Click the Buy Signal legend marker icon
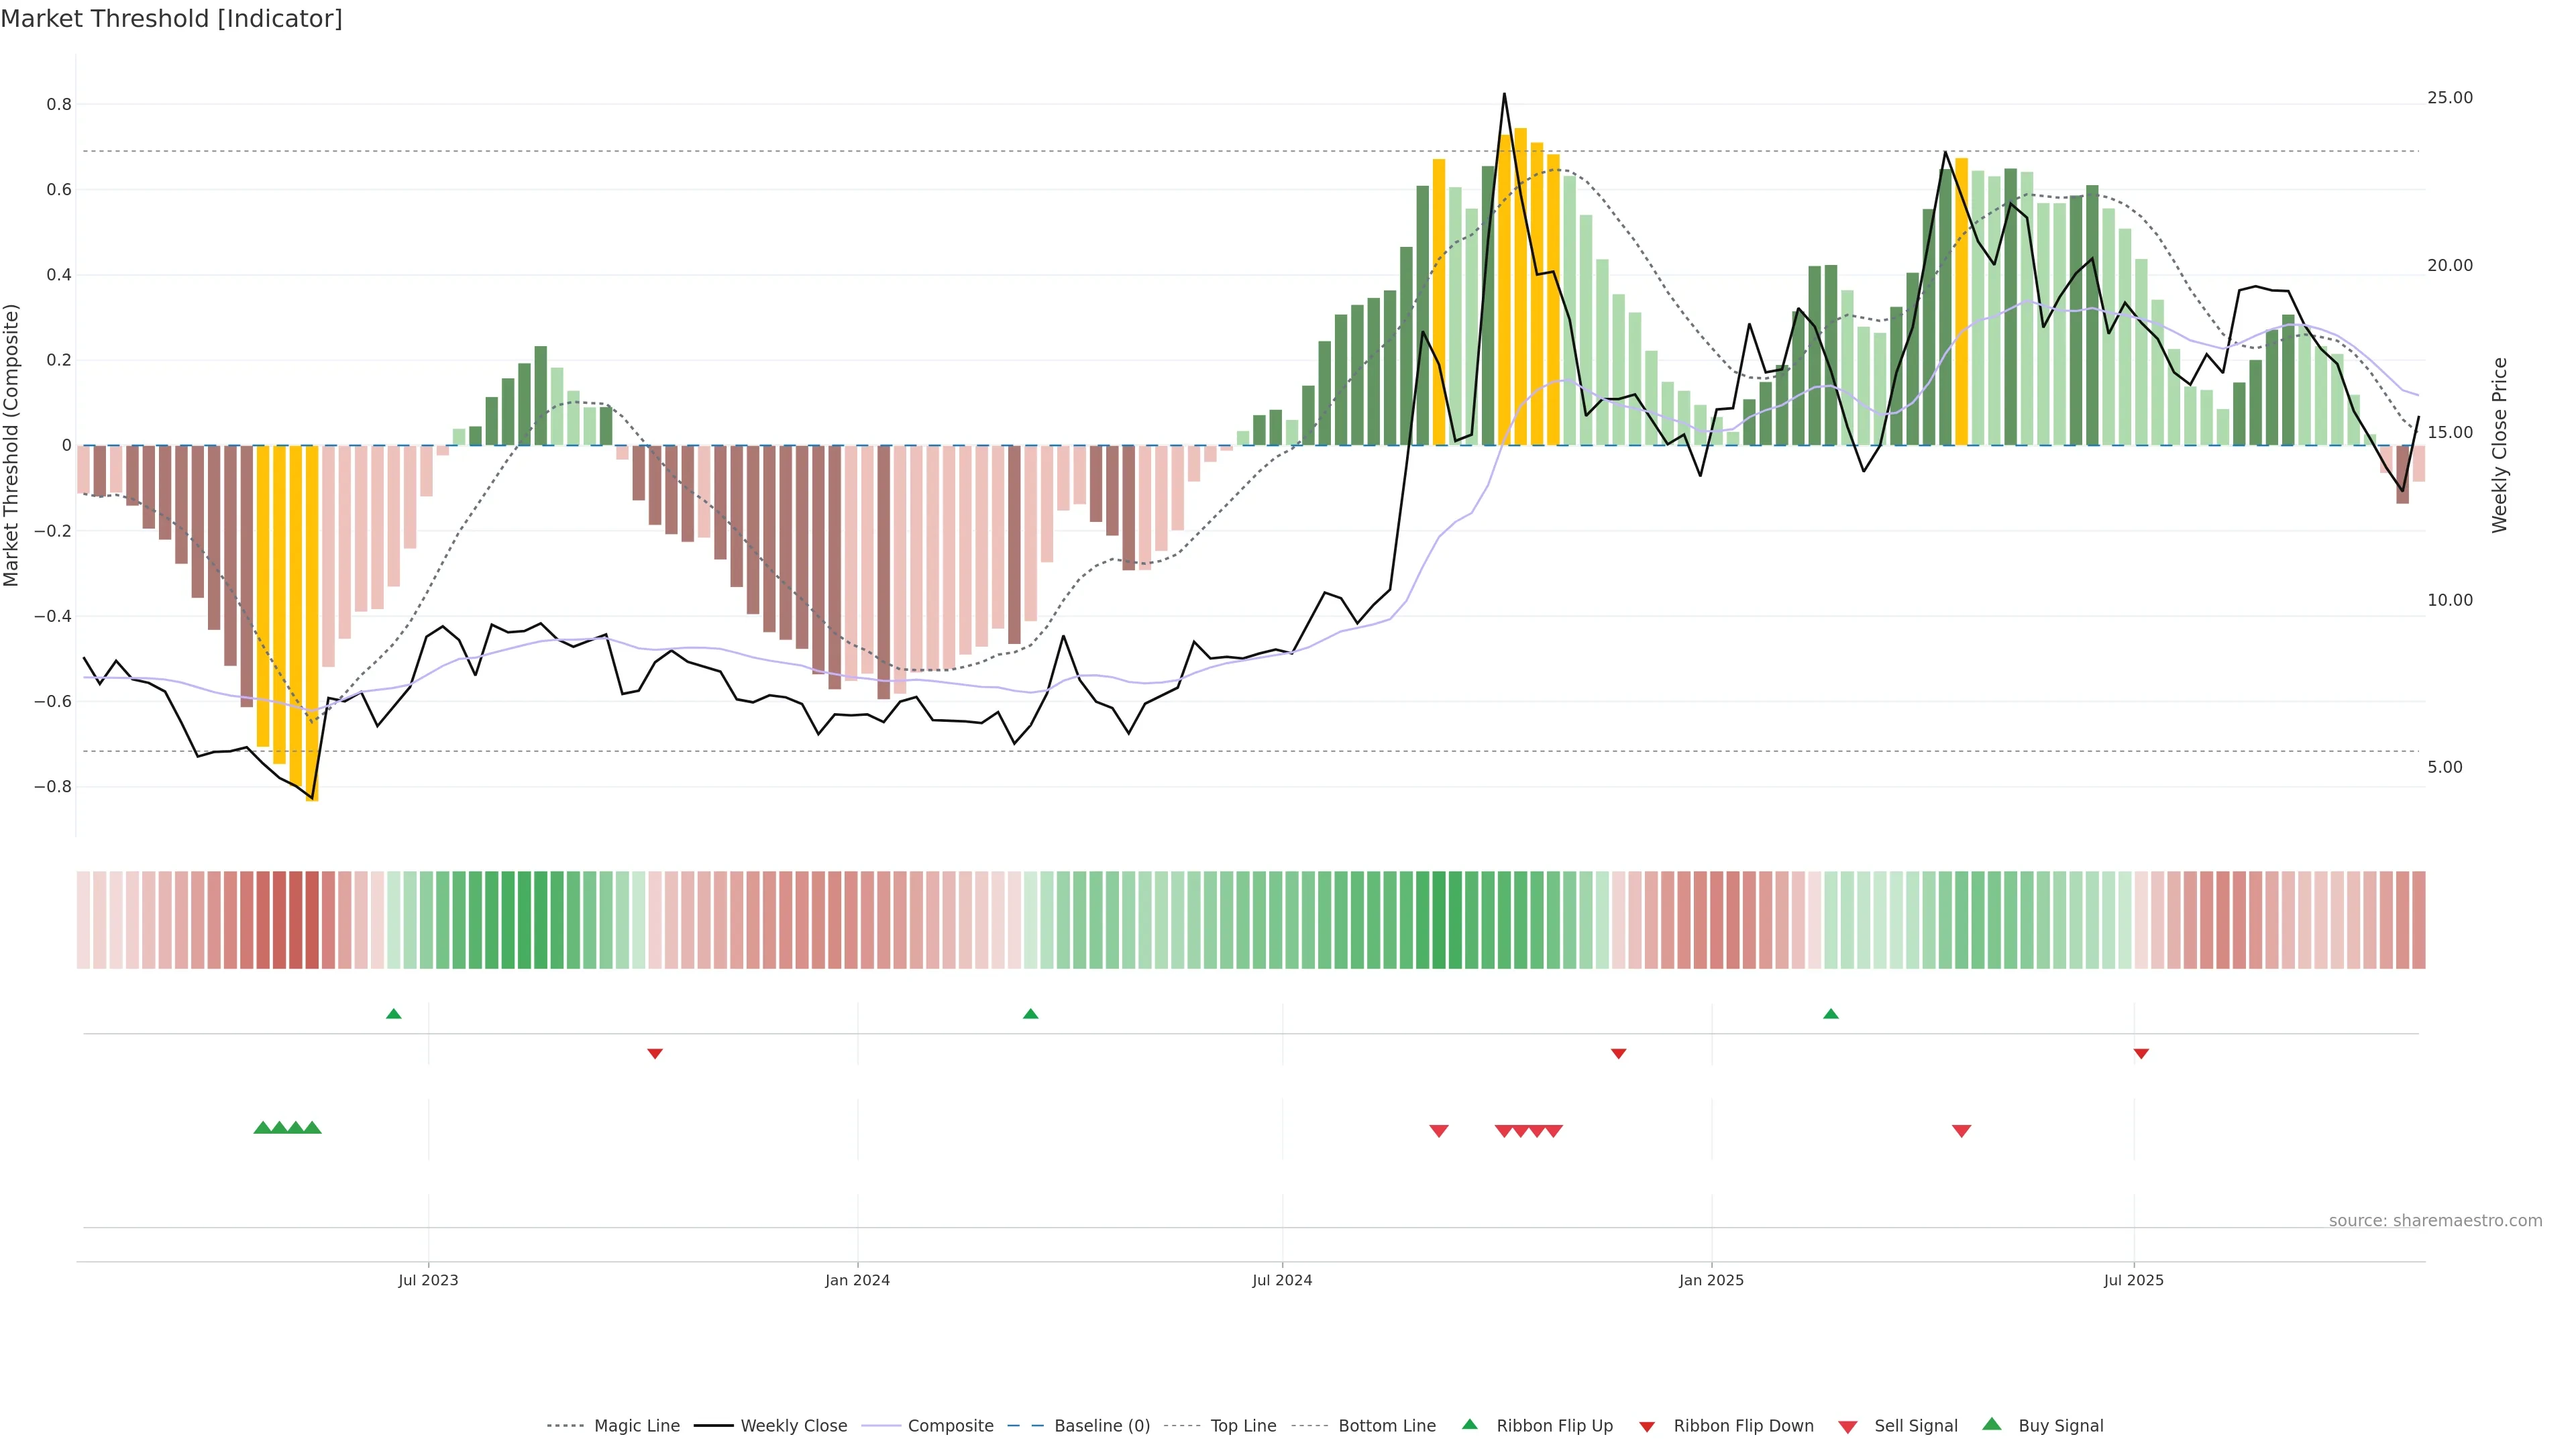The image size is (2576, 1449). pos(1992,1424)
